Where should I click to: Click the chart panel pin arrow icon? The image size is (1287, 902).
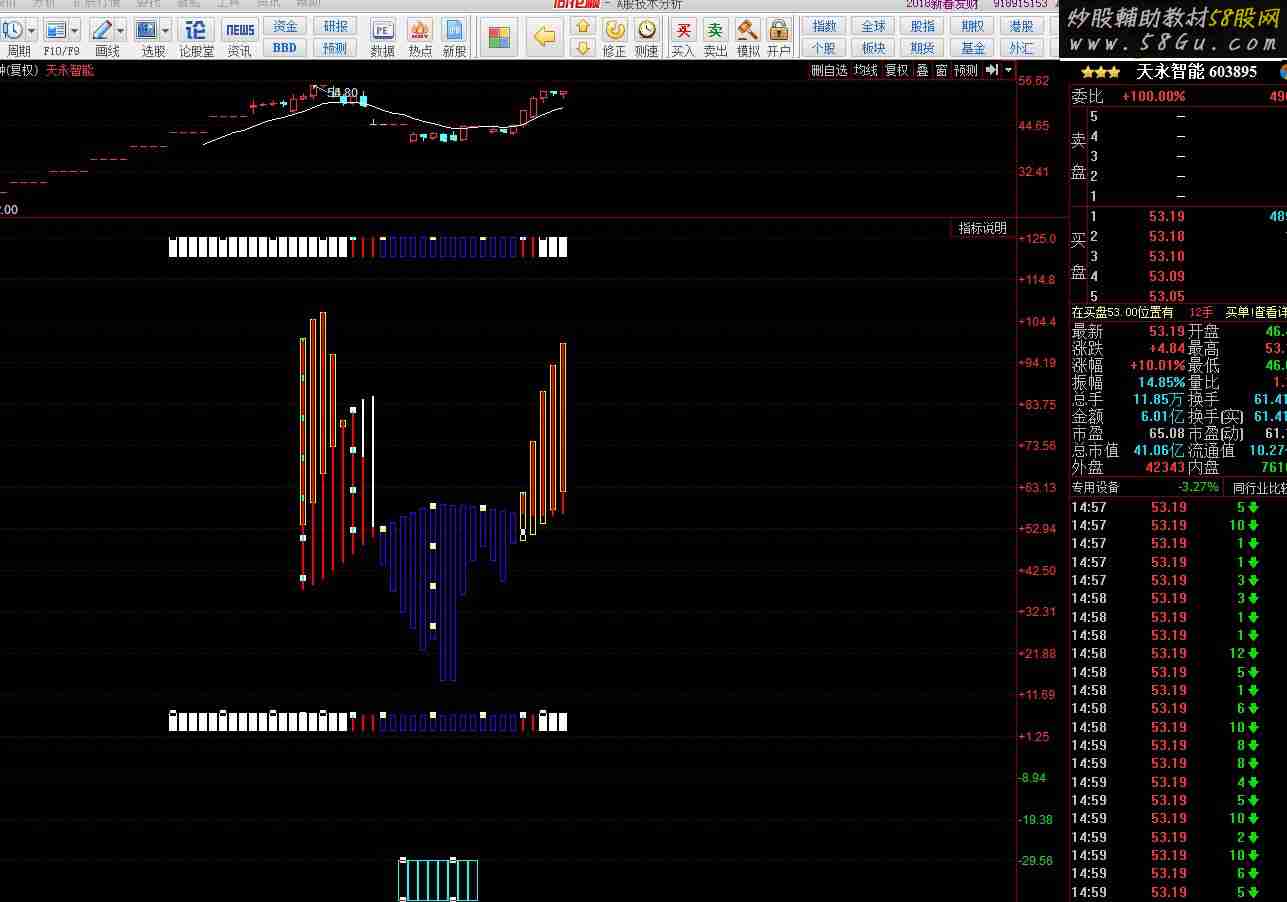click(991, 70)
